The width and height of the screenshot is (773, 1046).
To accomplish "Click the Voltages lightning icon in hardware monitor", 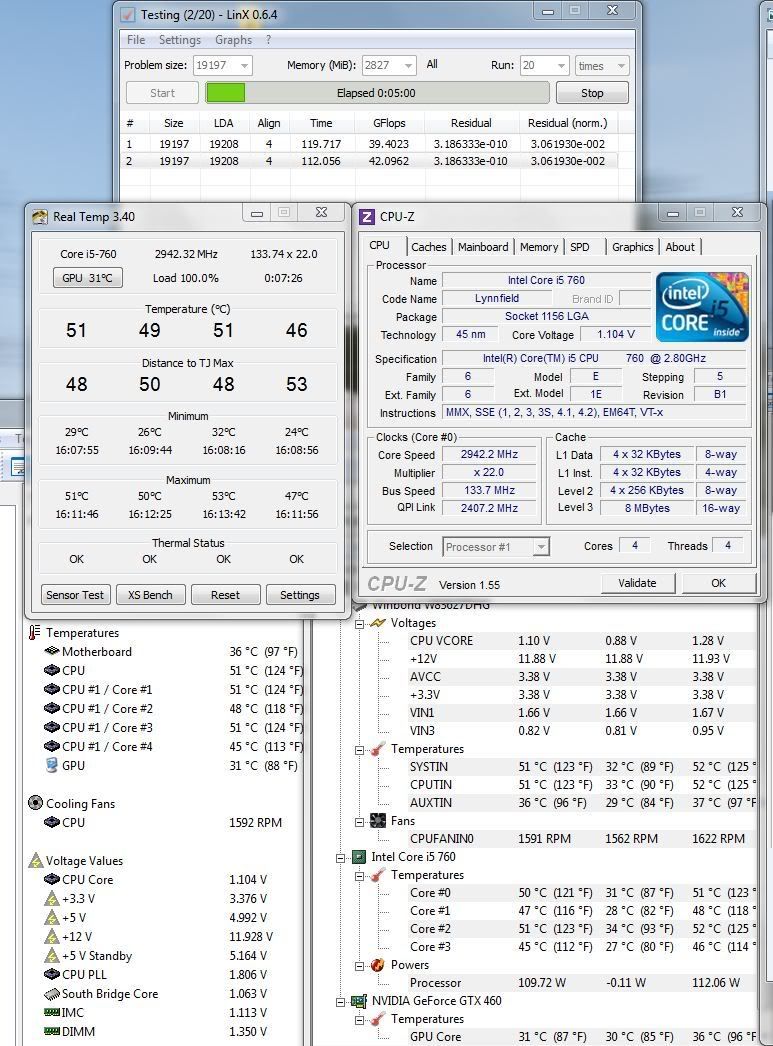I will (378, 622).
